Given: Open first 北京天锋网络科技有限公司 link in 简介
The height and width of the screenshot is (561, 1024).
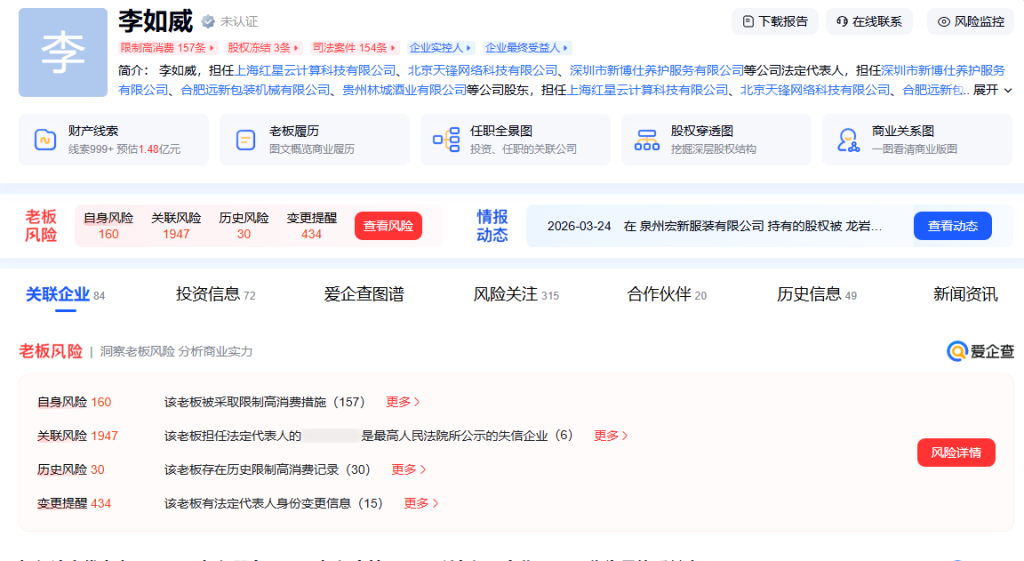Looking at the screenshot, I should pos(483,71).
